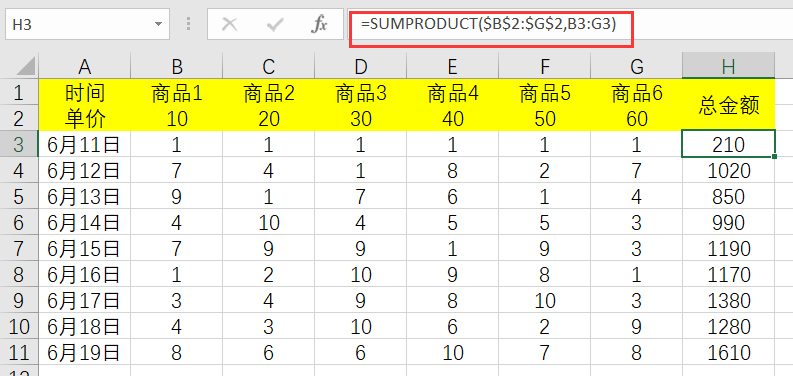
Task: Click into the SUMPRODUCT formula bar text
Action: (x=488, y=23)
